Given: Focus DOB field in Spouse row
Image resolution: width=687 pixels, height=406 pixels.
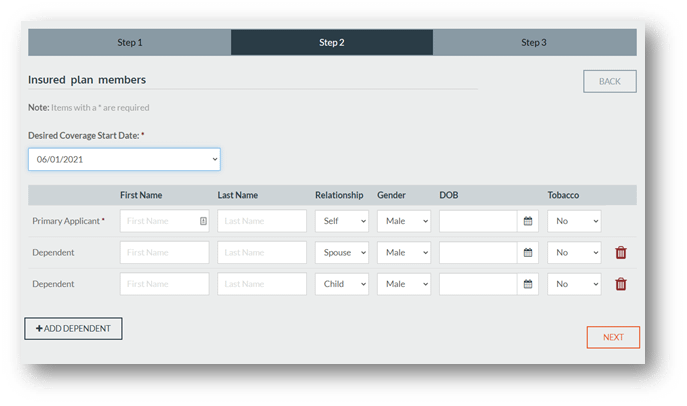Looking at the screenshot, I should pyautogui.click(x=478, y=253).
